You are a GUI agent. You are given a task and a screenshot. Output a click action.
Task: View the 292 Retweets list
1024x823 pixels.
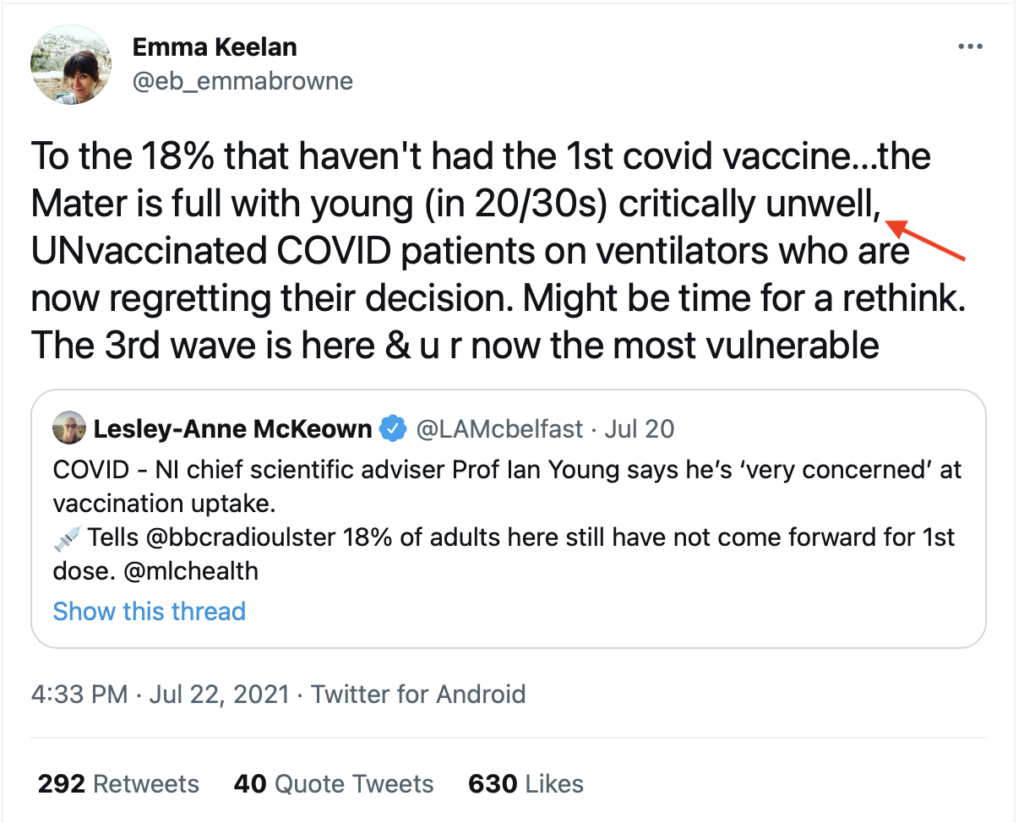click(118, 783)
